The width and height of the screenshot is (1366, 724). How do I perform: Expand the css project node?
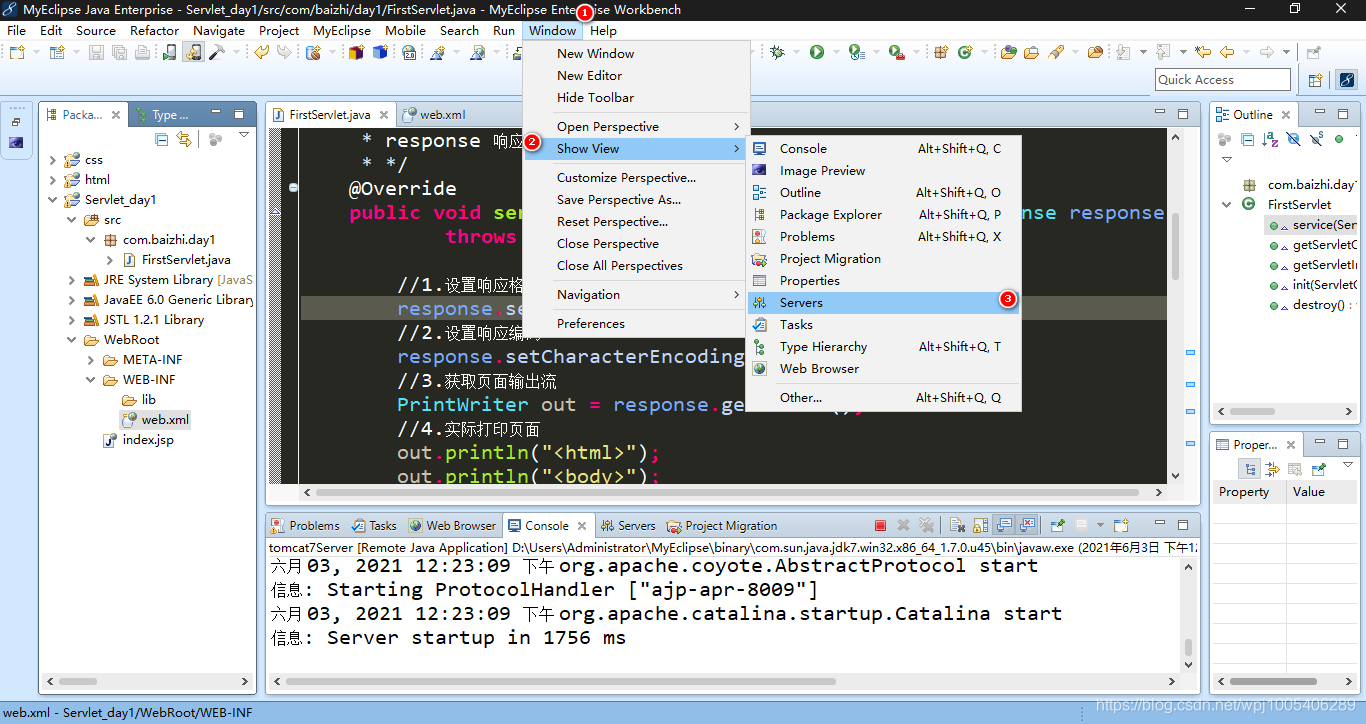pos(53,160)
